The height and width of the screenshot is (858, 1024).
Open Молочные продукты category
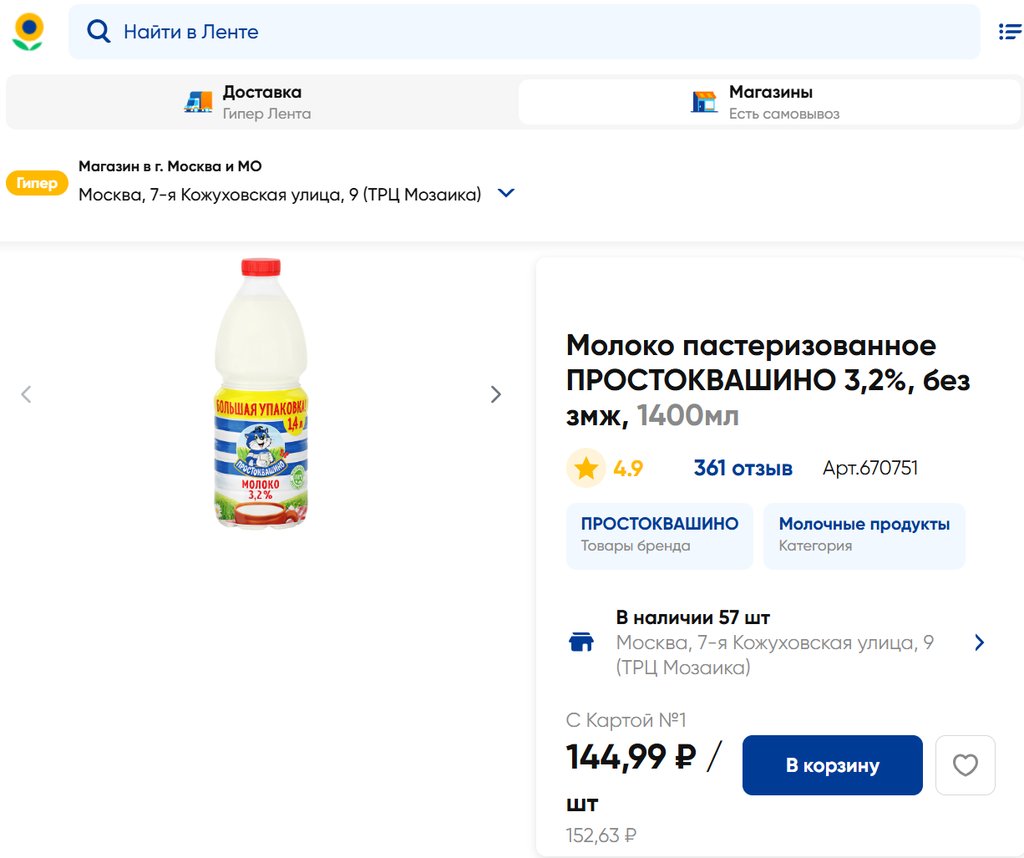point(864,534)
